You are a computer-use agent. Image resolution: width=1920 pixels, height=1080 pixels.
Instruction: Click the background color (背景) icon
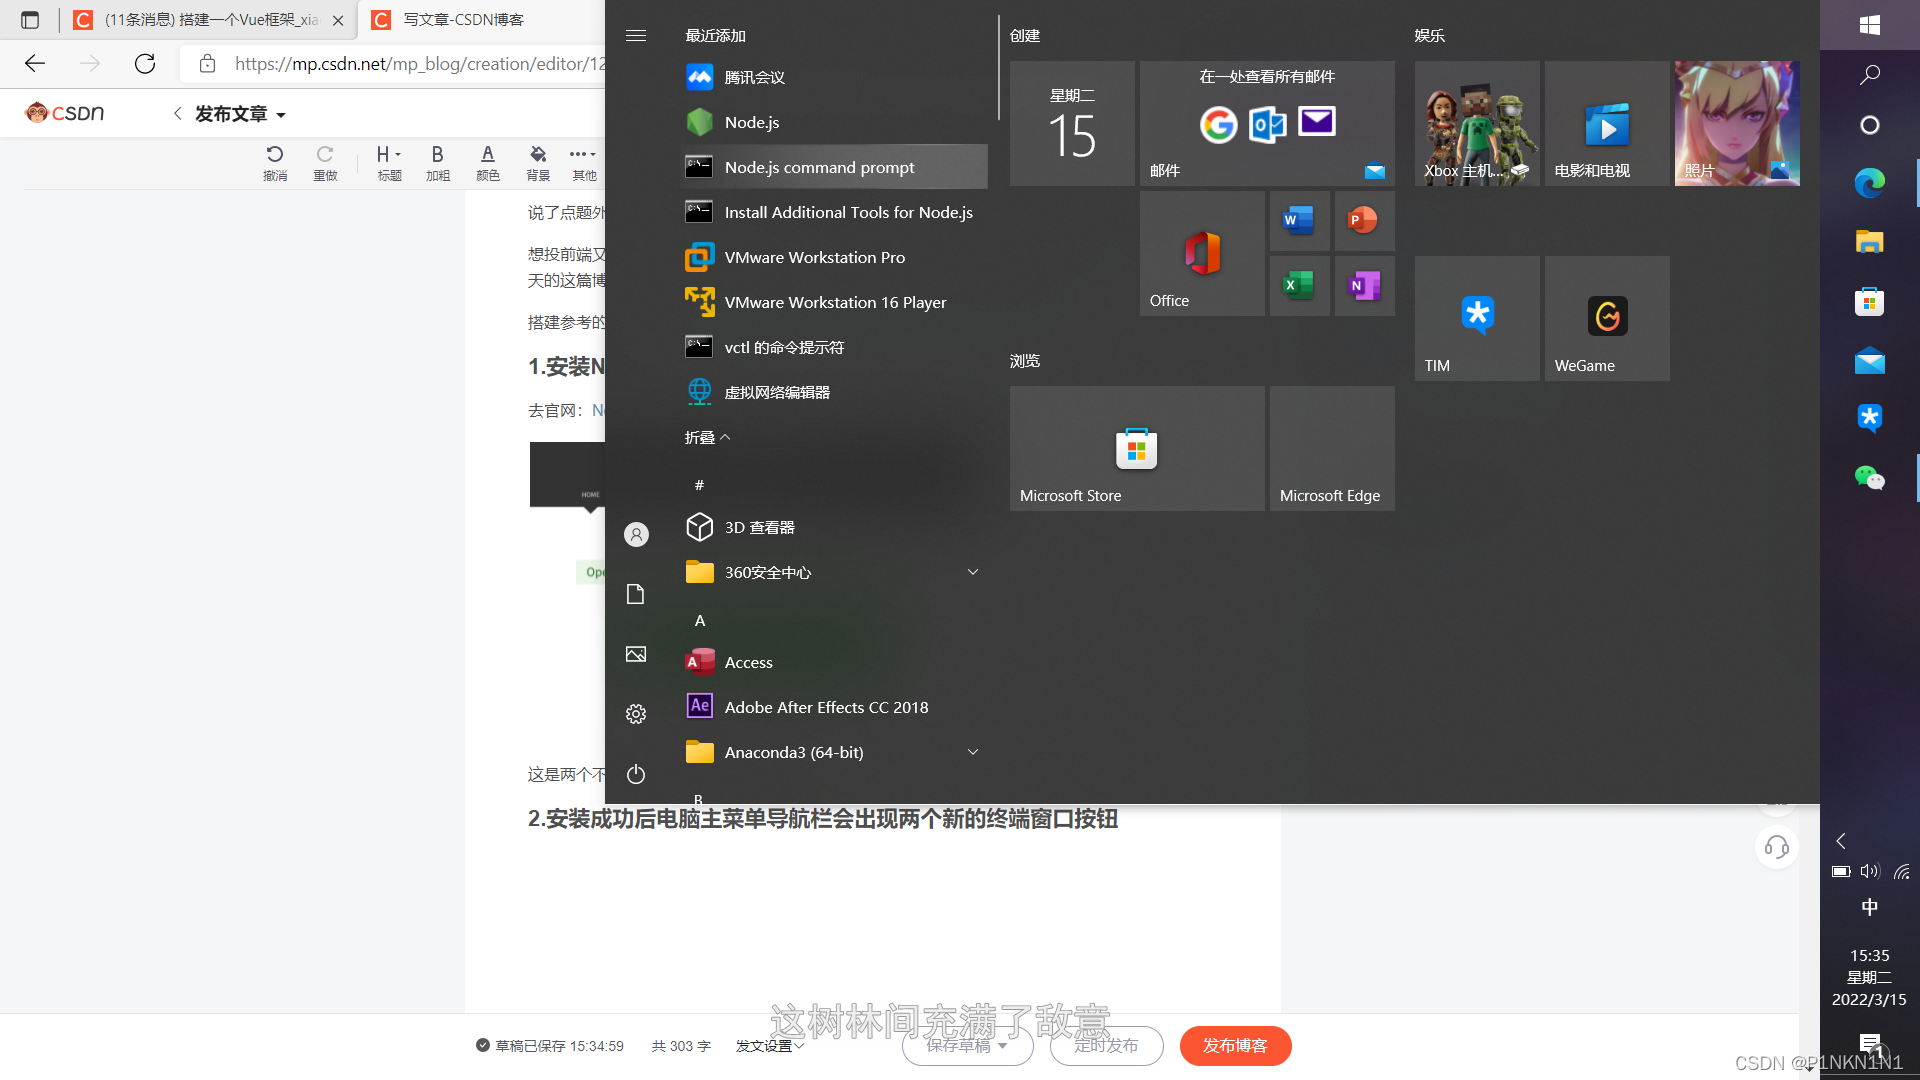coord(538,155)
